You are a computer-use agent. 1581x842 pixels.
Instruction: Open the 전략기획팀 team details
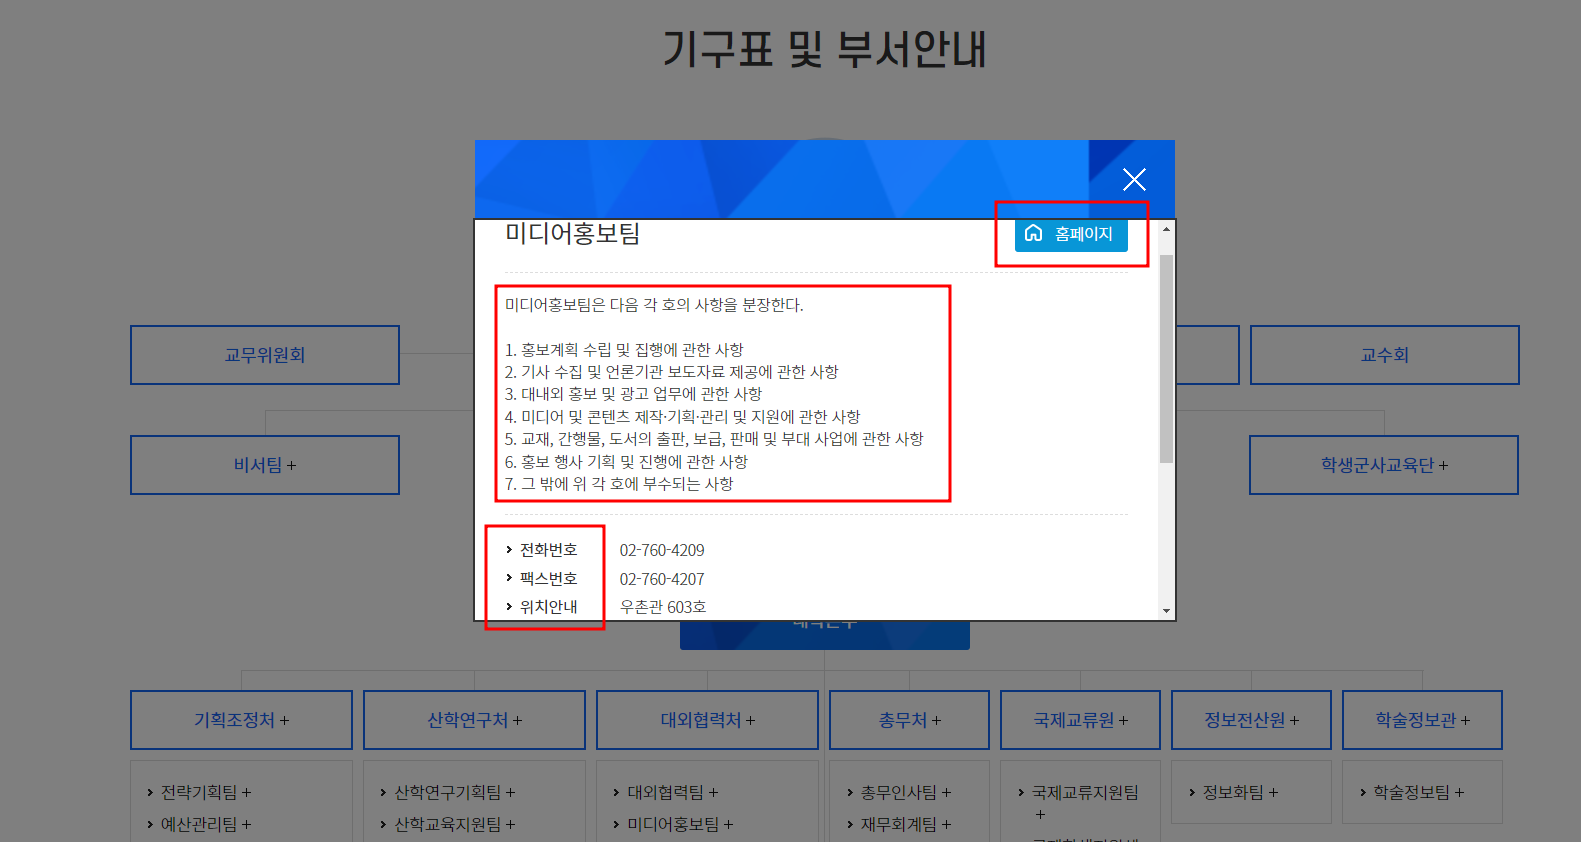click(205, 792)
